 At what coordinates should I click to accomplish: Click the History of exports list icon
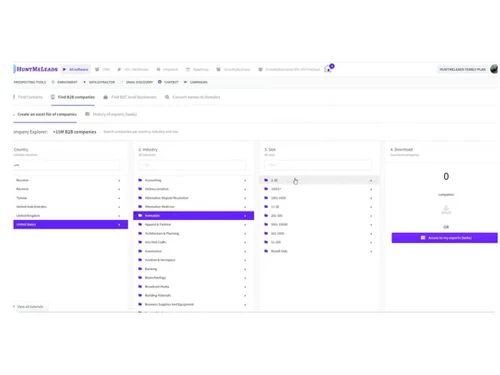point(87,114)
